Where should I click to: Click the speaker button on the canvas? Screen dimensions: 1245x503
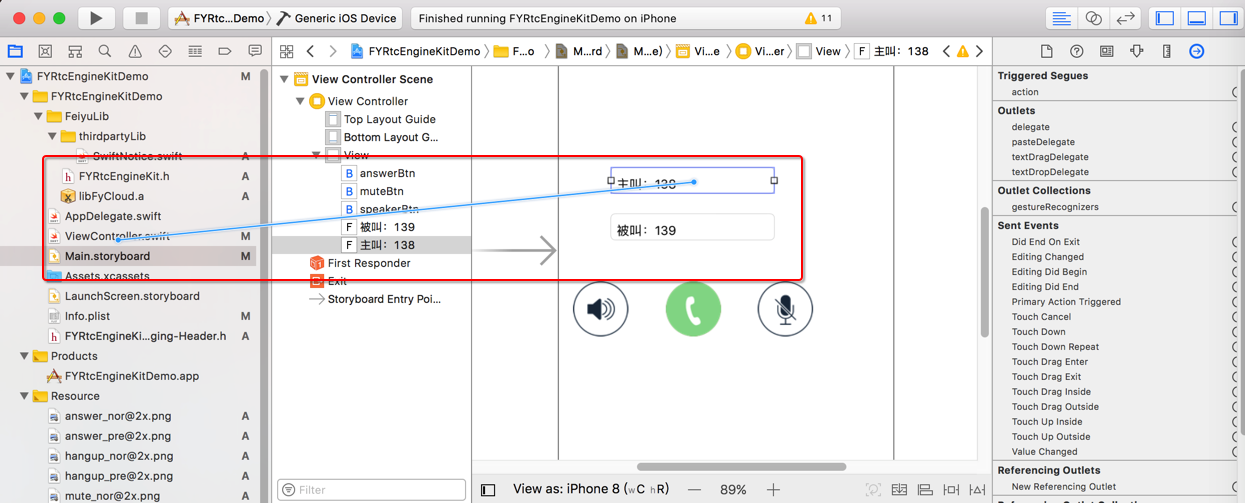click(601, 309)
